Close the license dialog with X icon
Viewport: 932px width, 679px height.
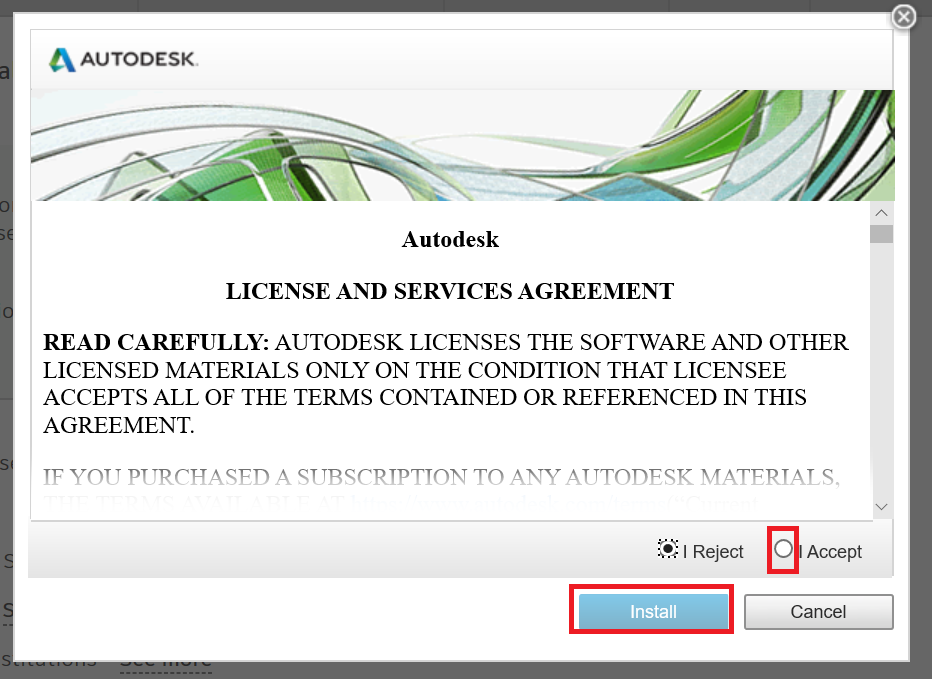pyautogui.click(x=903, y=17)
